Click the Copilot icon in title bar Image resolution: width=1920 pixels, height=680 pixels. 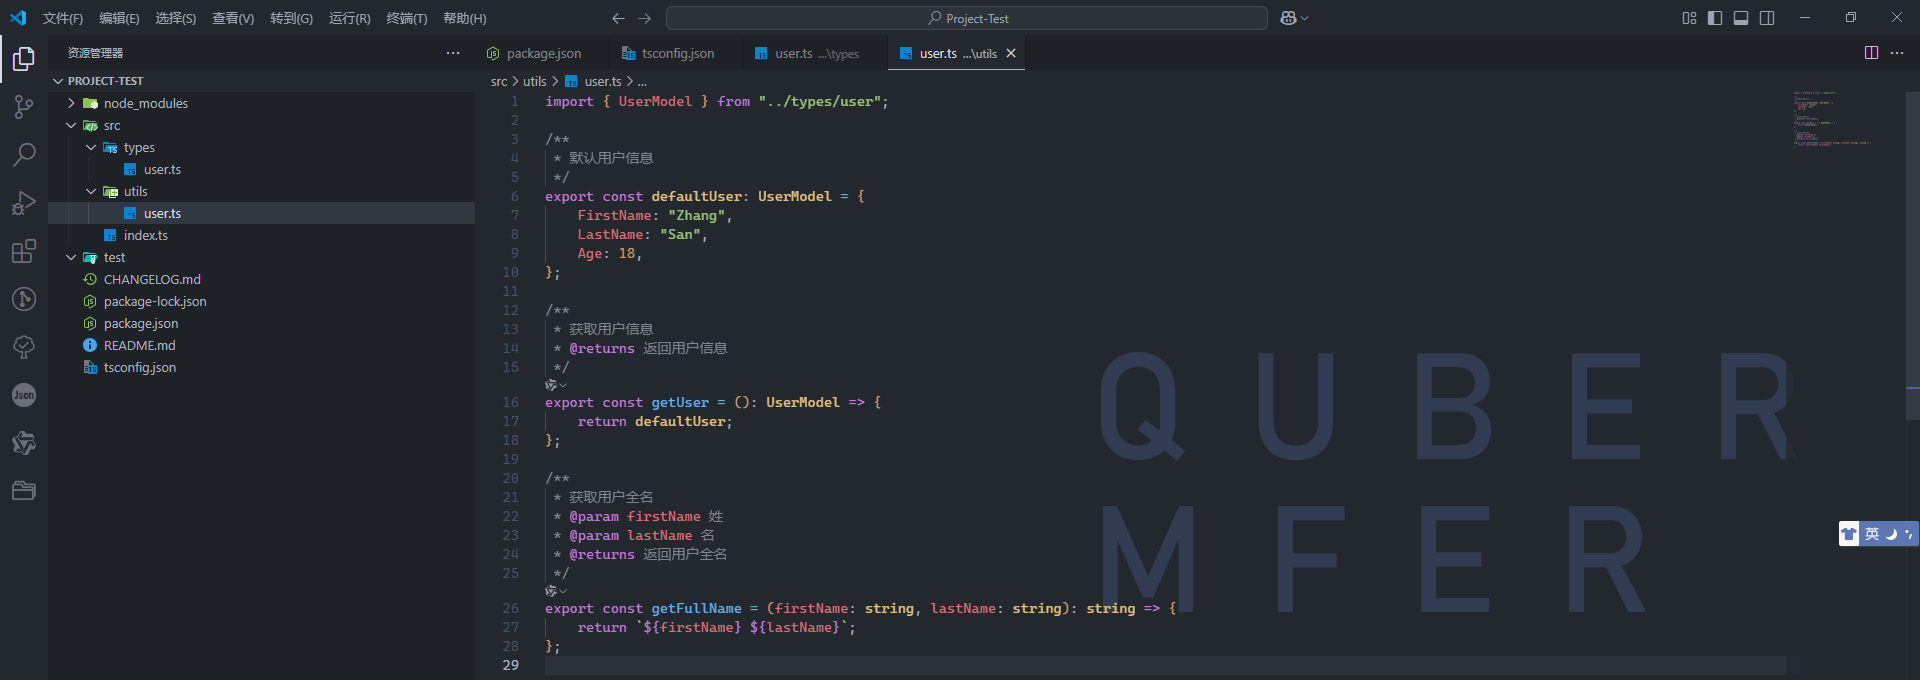click(1288, 18)
